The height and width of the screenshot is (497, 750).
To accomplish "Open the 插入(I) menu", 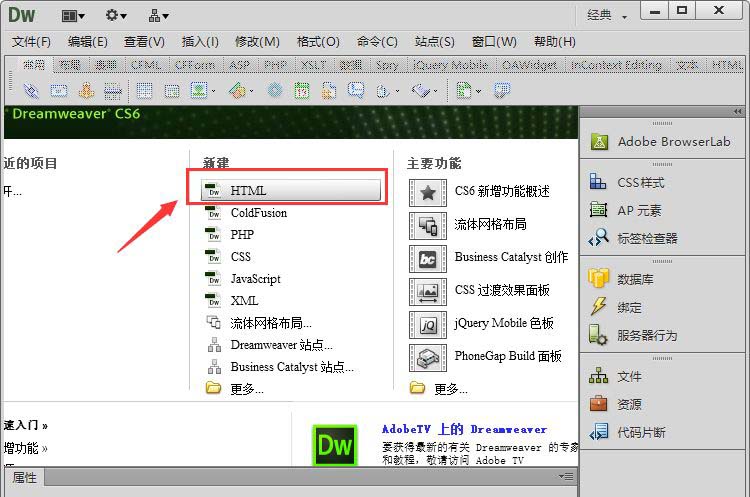I will tap(200, 41).
